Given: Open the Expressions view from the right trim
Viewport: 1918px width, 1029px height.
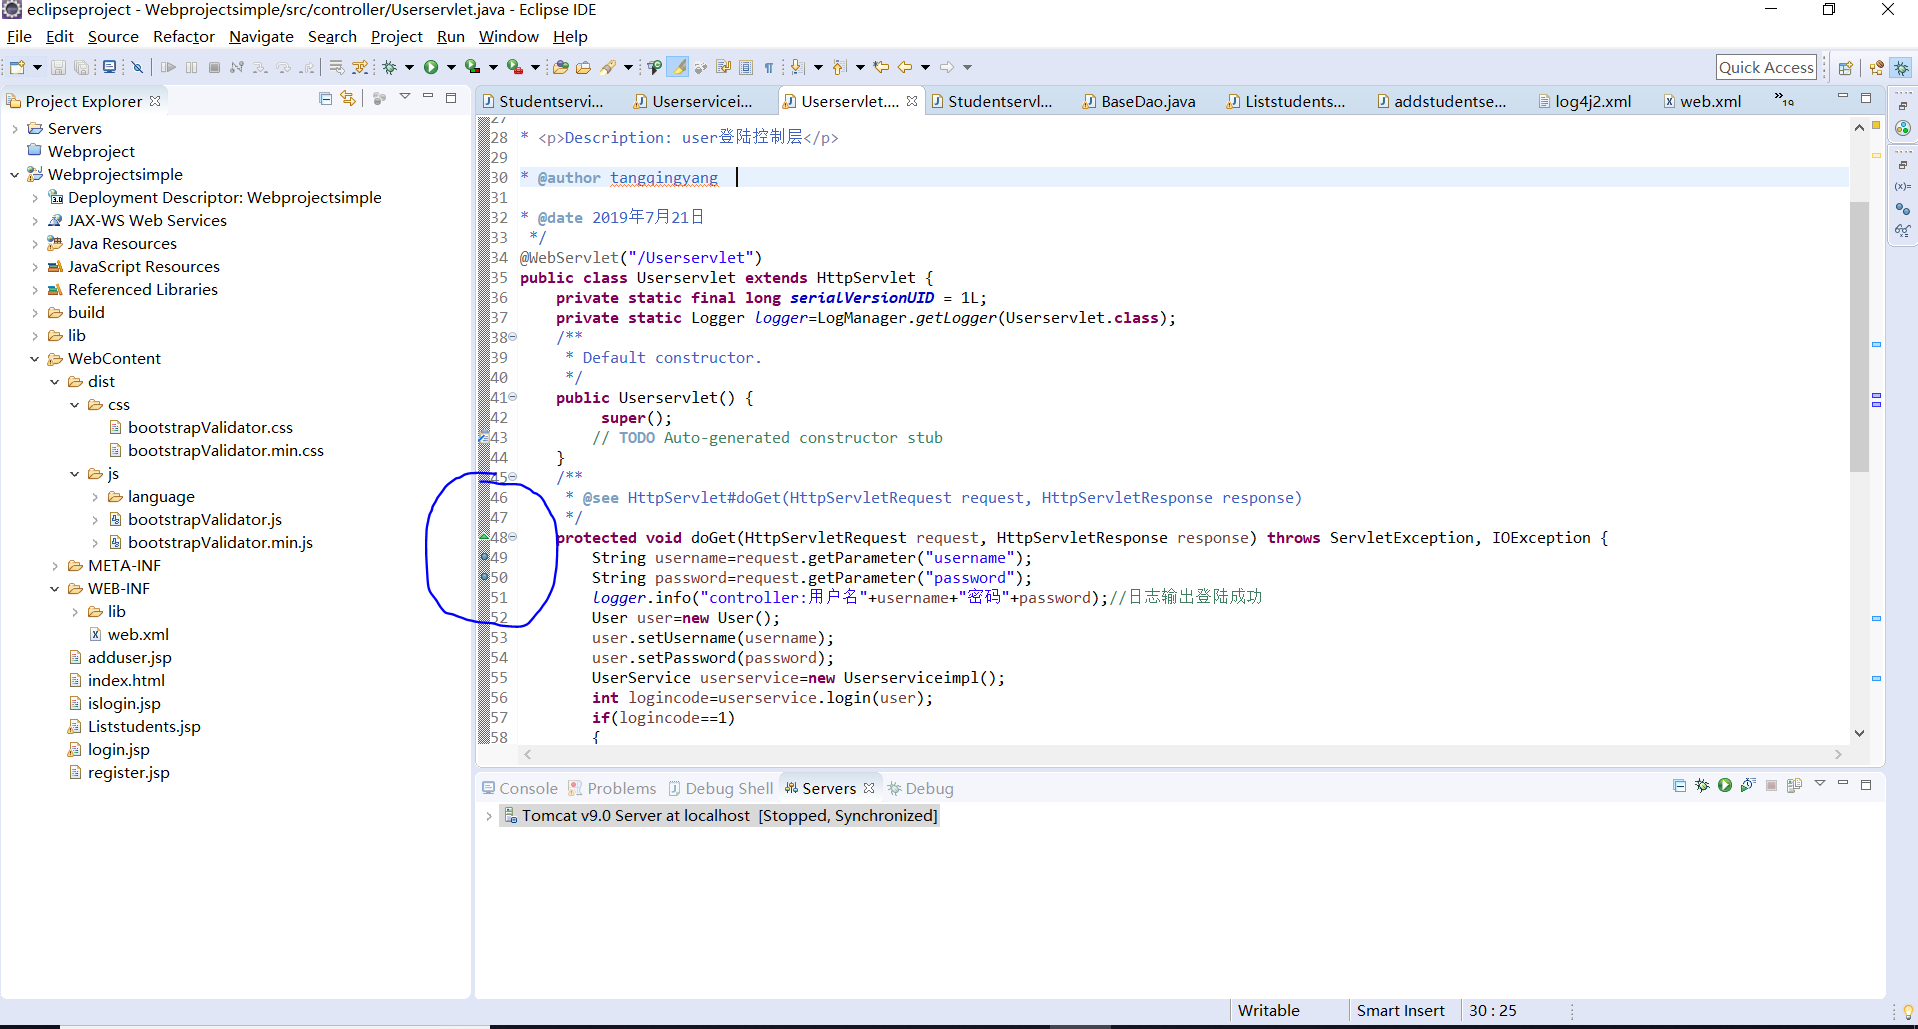Looking at the screenshot, I should (1903, 231).
